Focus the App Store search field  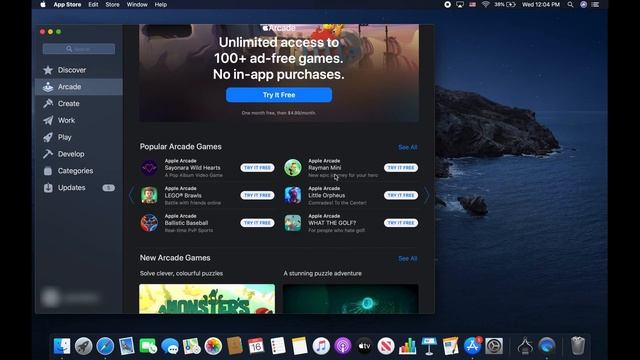point(79,49)
